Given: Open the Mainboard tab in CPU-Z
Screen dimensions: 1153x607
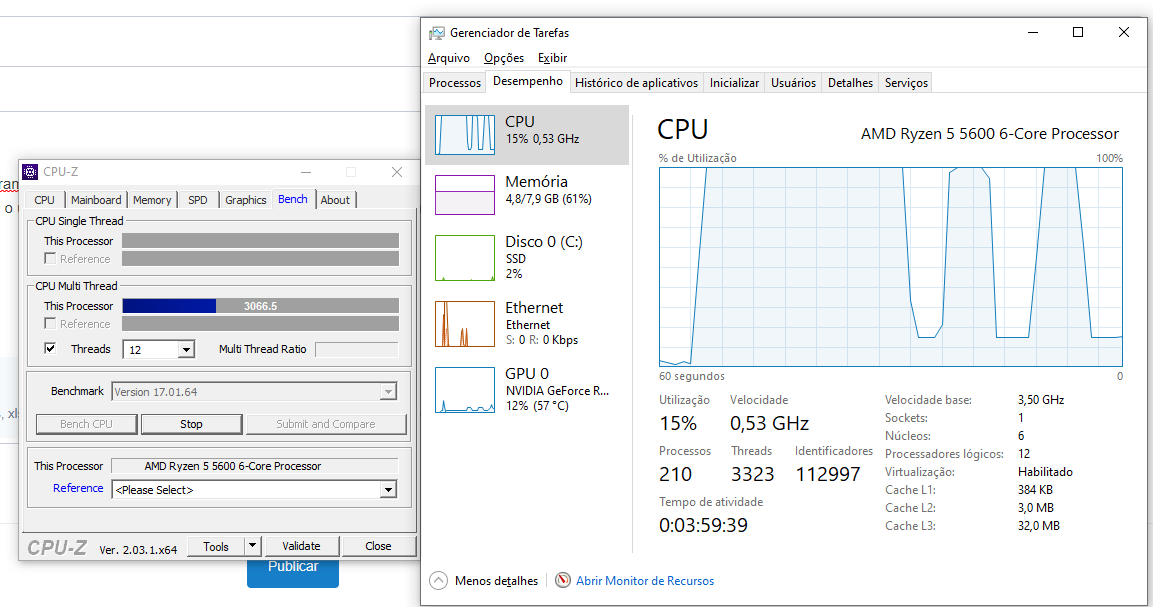Looking at the screenshot, I should [x=96, y=200].
